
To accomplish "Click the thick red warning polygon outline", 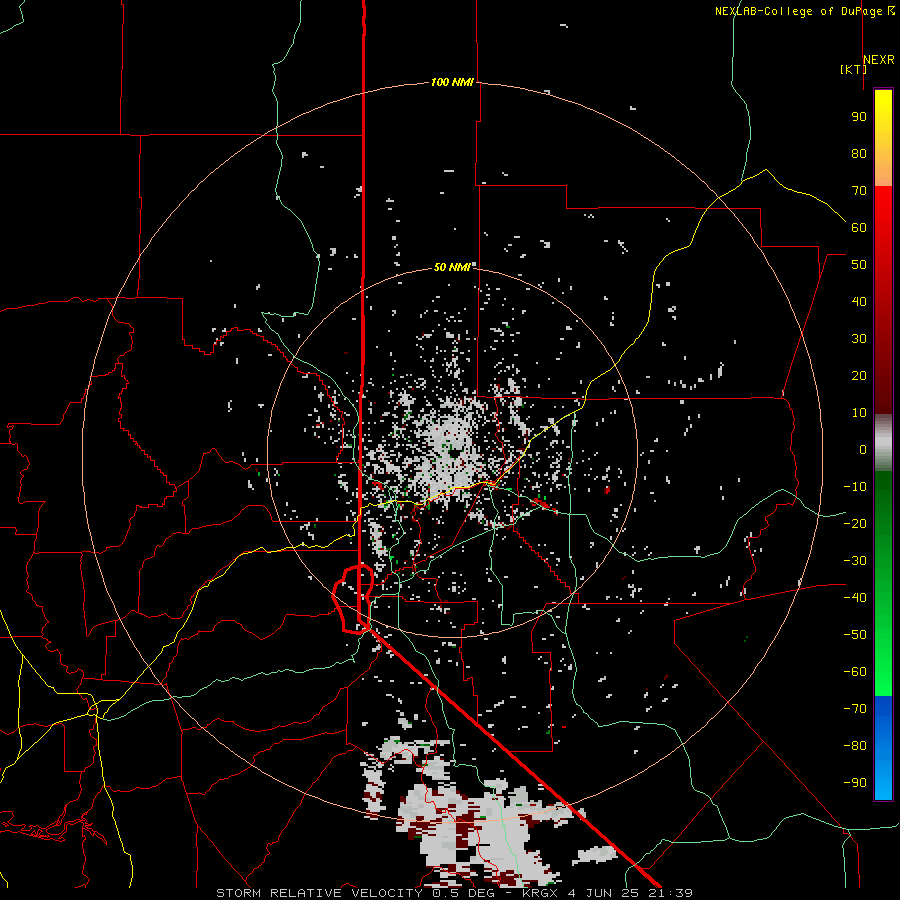I will click(352, 599).
